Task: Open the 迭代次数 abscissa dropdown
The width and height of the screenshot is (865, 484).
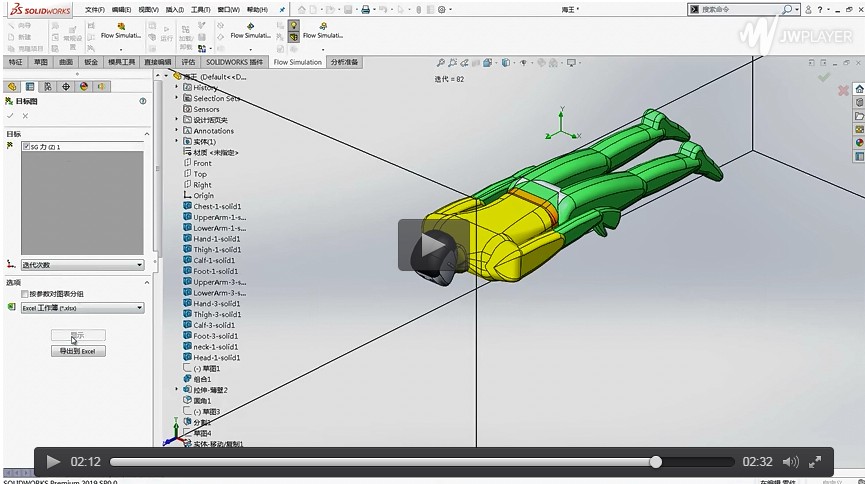Action: (82, 265)
